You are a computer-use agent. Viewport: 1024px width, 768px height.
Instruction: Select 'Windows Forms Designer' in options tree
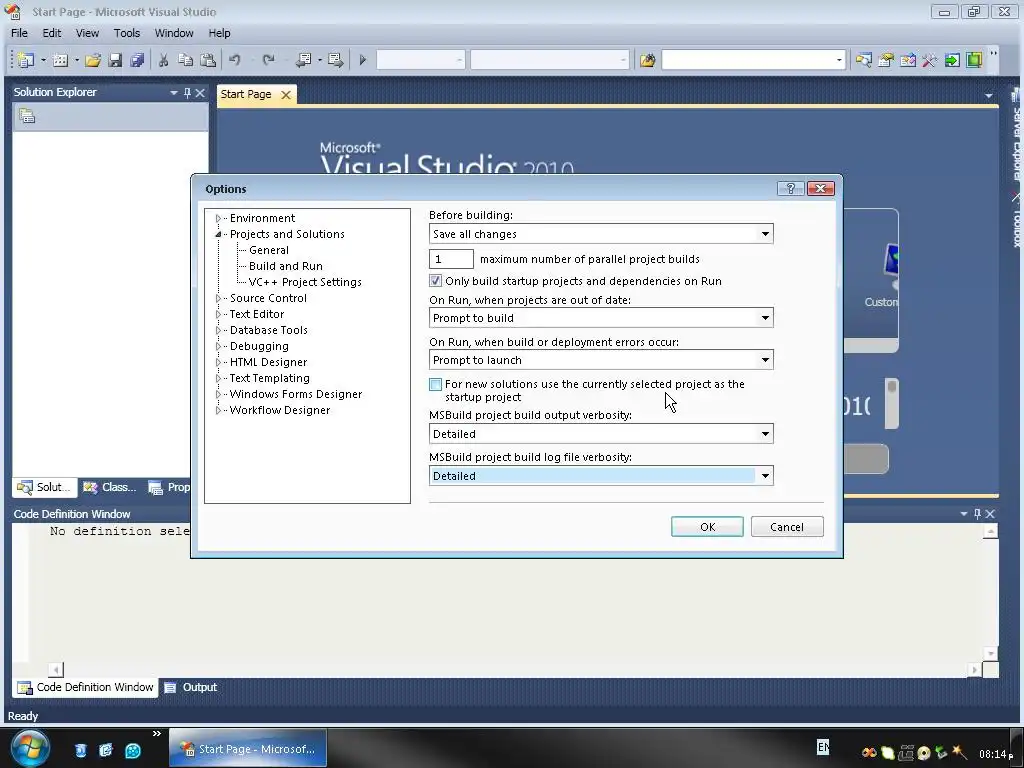coord(295,394)
